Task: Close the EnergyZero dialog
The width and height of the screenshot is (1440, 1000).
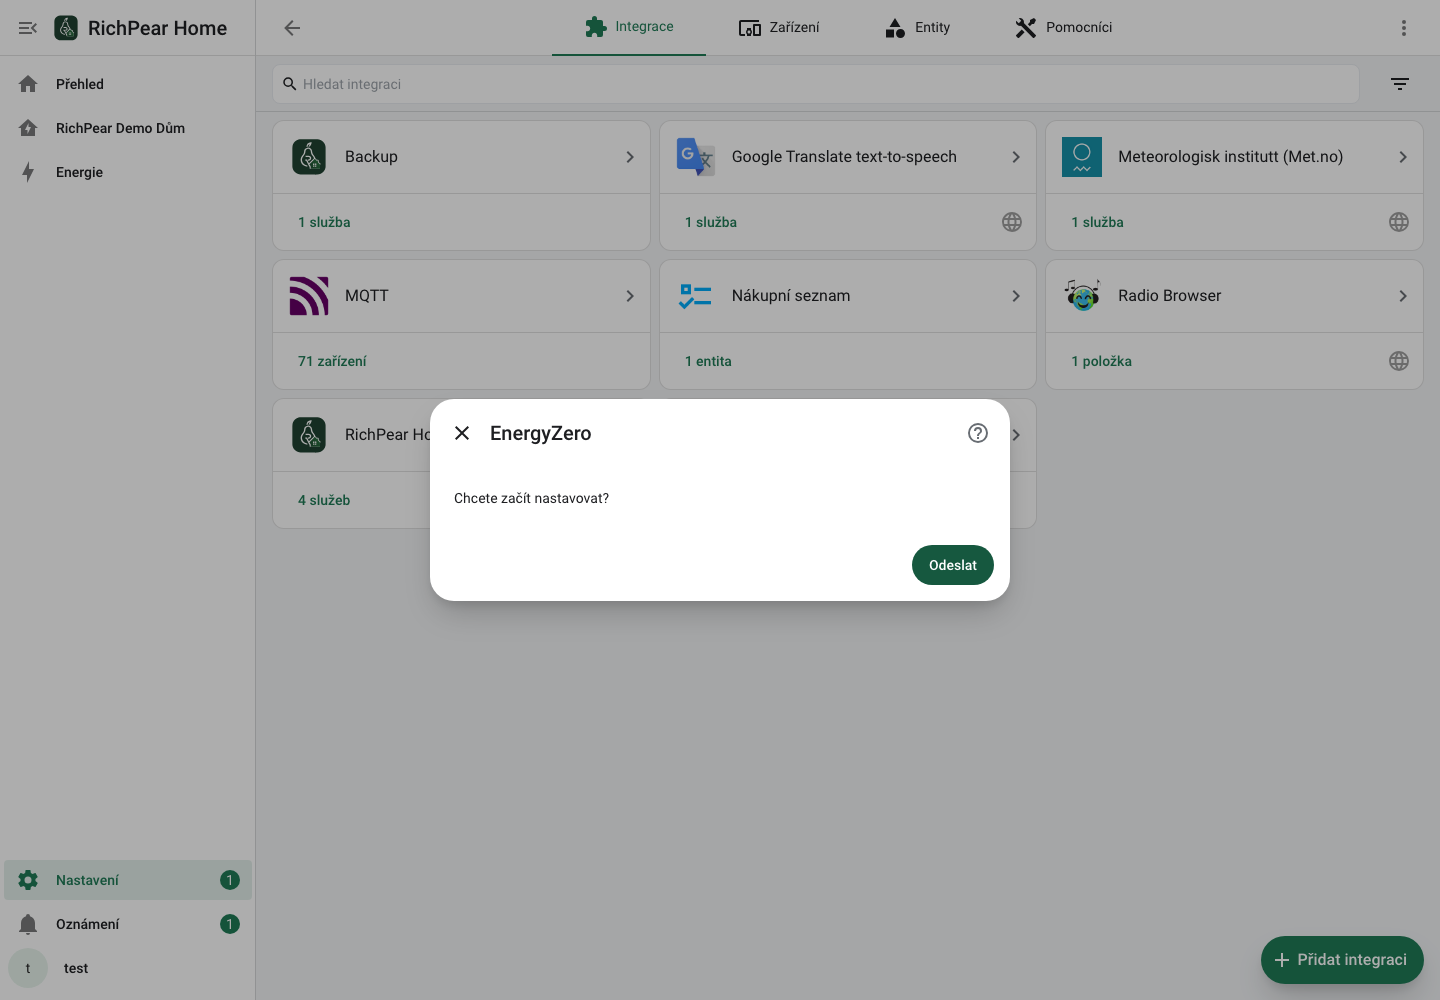Action: [x=462, y=433]
